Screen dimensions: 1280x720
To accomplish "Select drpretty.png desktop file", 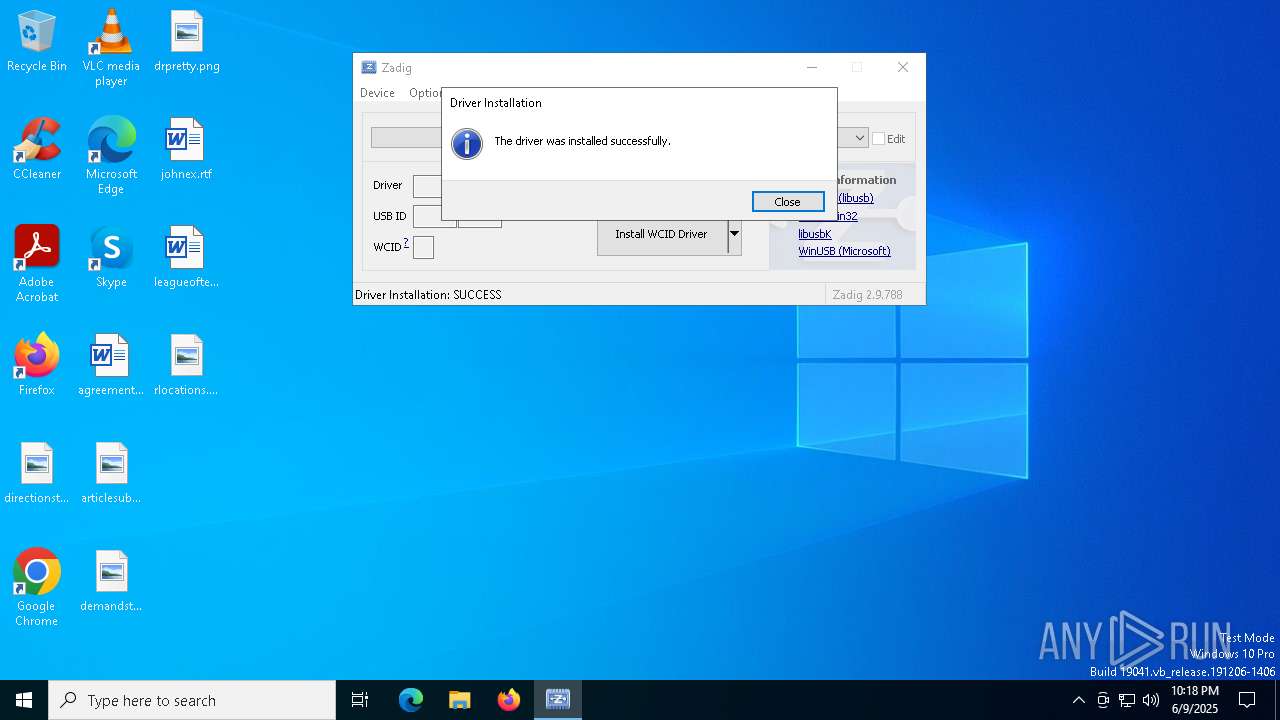I will coord(187,42).
